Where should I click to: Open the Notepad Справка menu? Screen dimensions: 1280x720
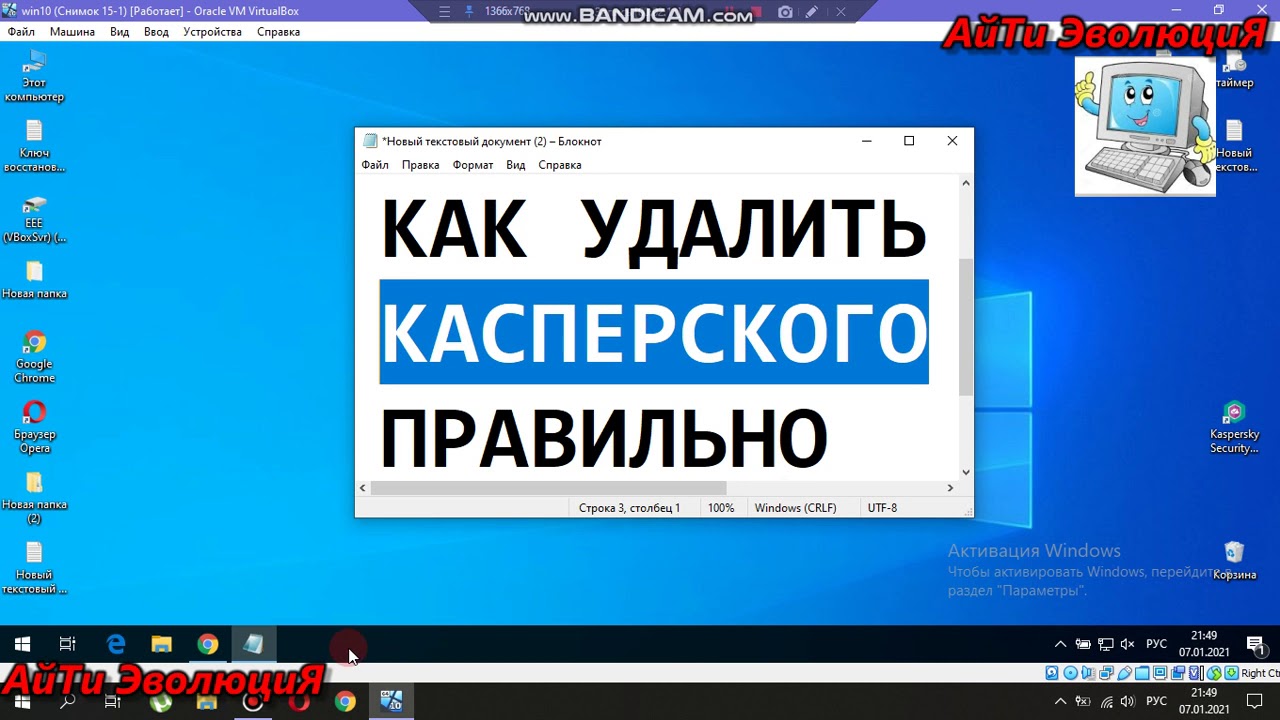(x=560, y=165)
